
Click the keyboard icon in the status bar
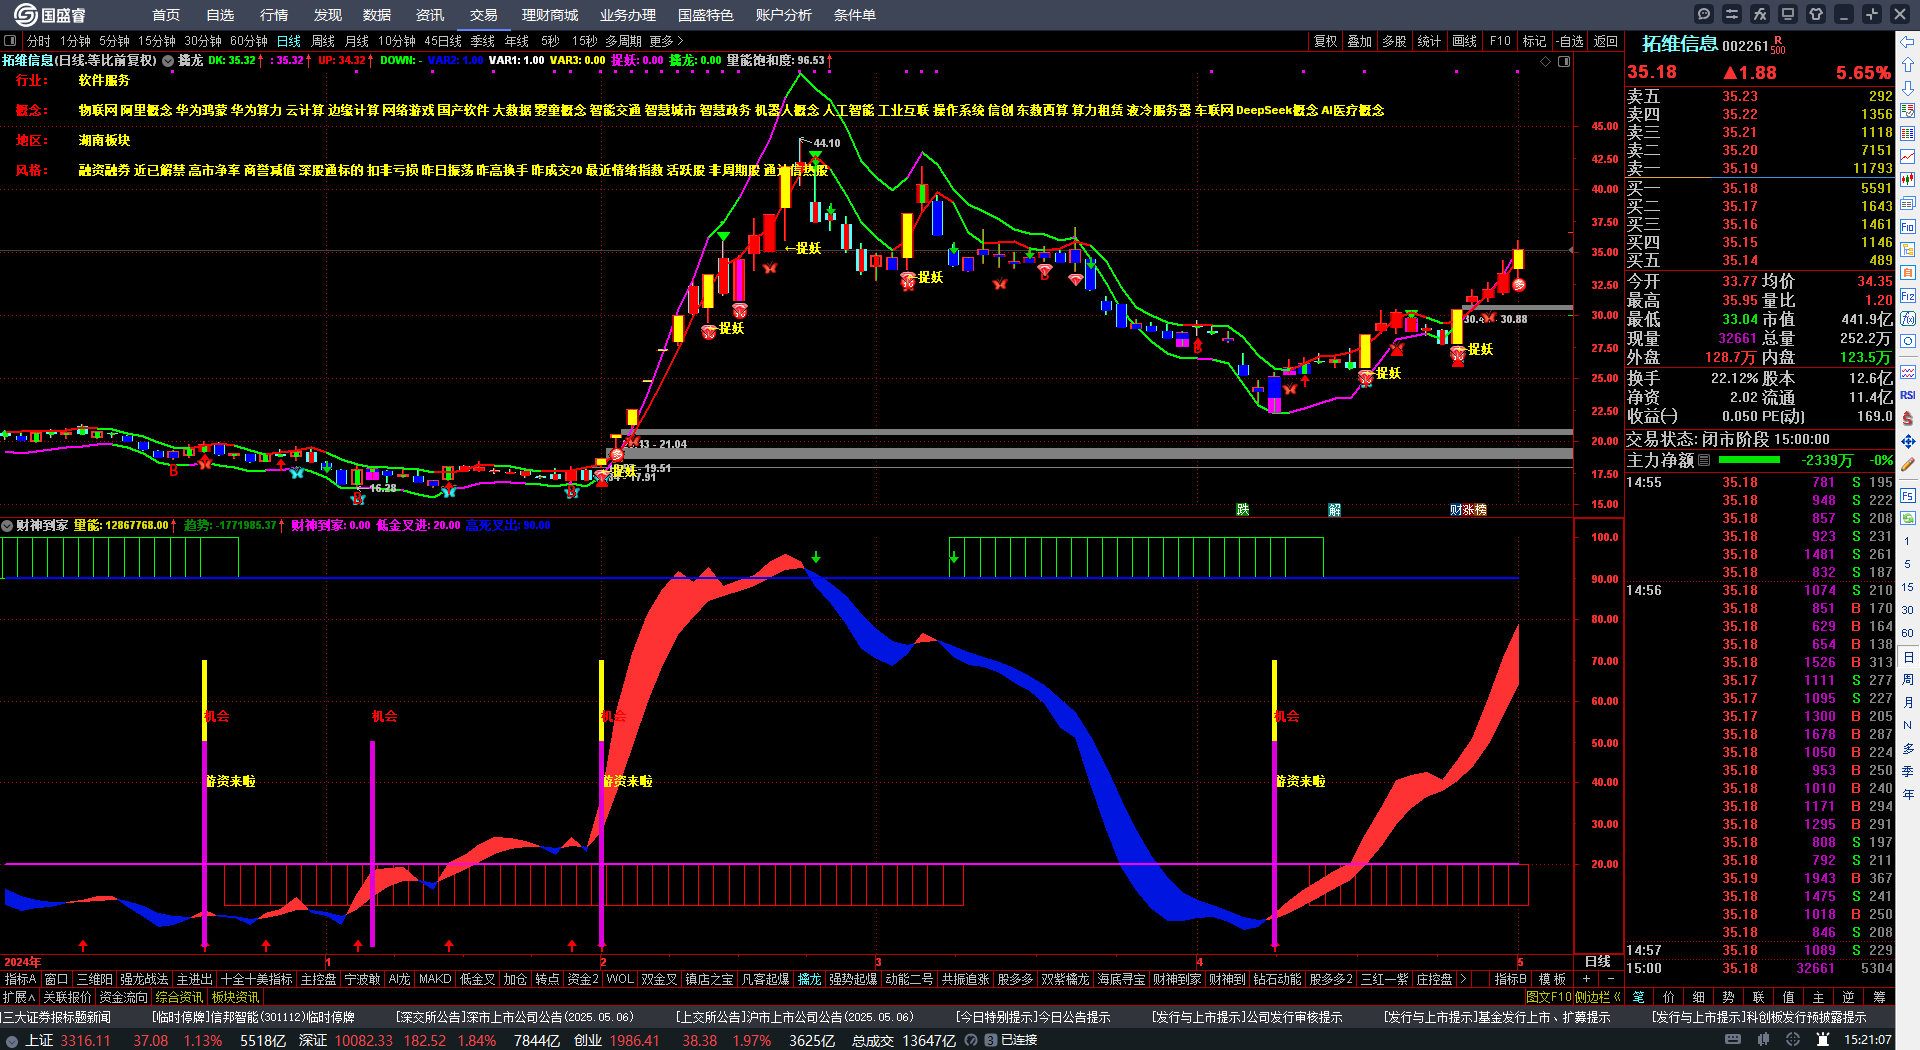click(1733, 1040)
